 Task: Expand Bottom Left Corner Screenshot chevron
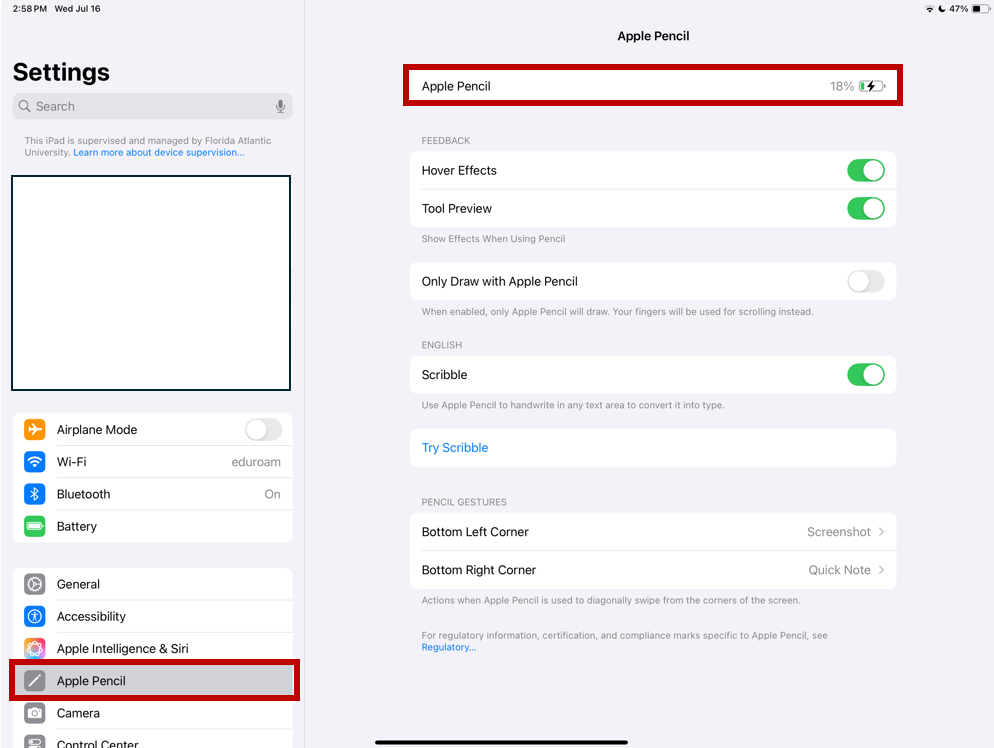click(x=881, y=532)
